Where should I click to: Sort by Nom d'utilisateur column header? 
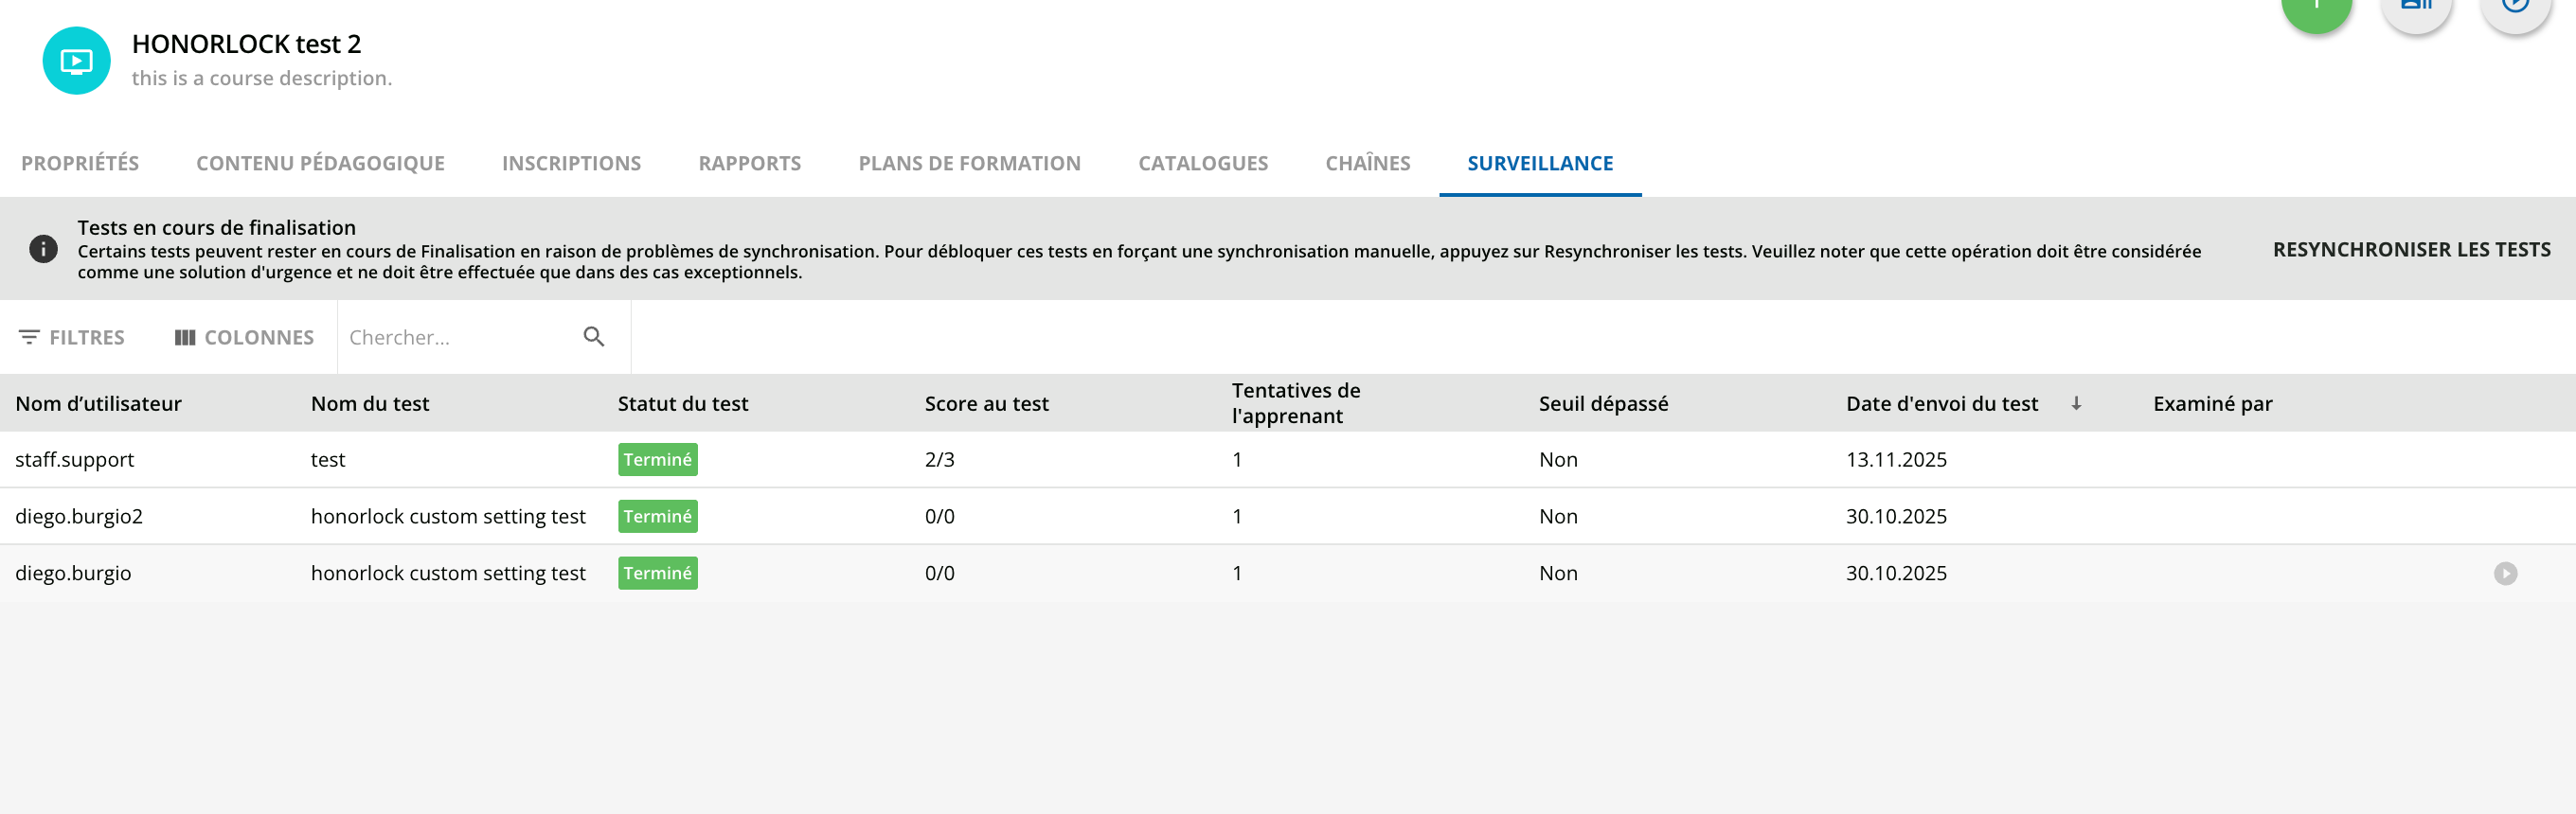[x=98, y=403]
